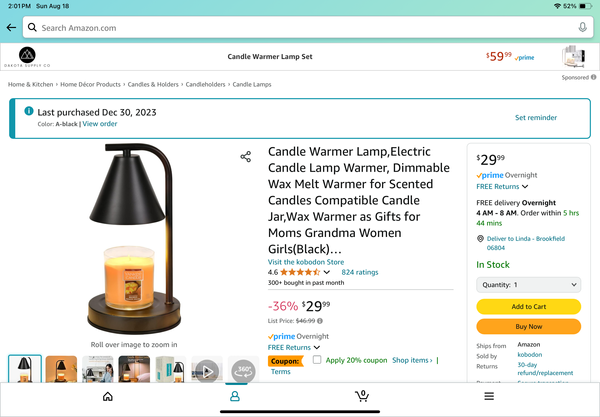Viewport: 600px width, 417px height.
Task: Tap the back arrow icon
Action: [x=11, y=28]
